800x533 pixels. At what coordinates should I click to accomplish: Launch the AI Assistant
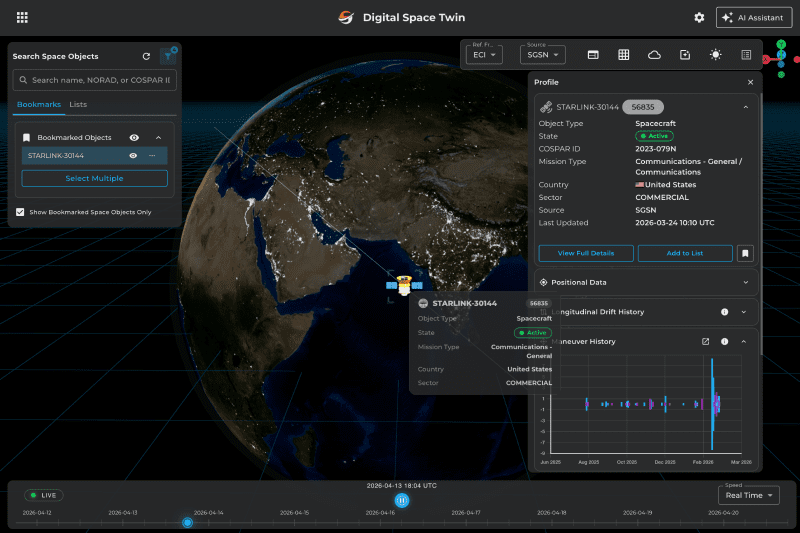tap(754, 17)
